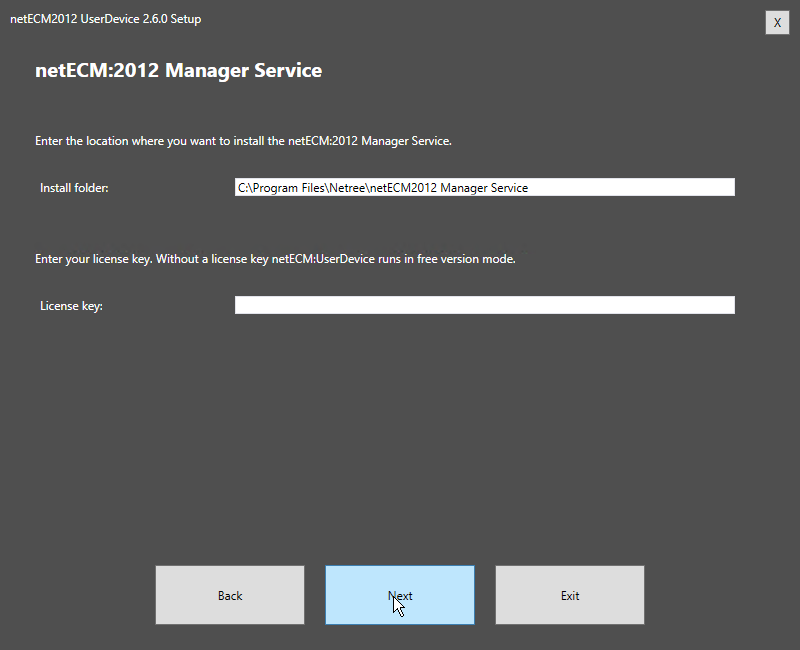Select the 'Install folder:' label
This screenshot has height=650, width=800.
coord(74,188)
